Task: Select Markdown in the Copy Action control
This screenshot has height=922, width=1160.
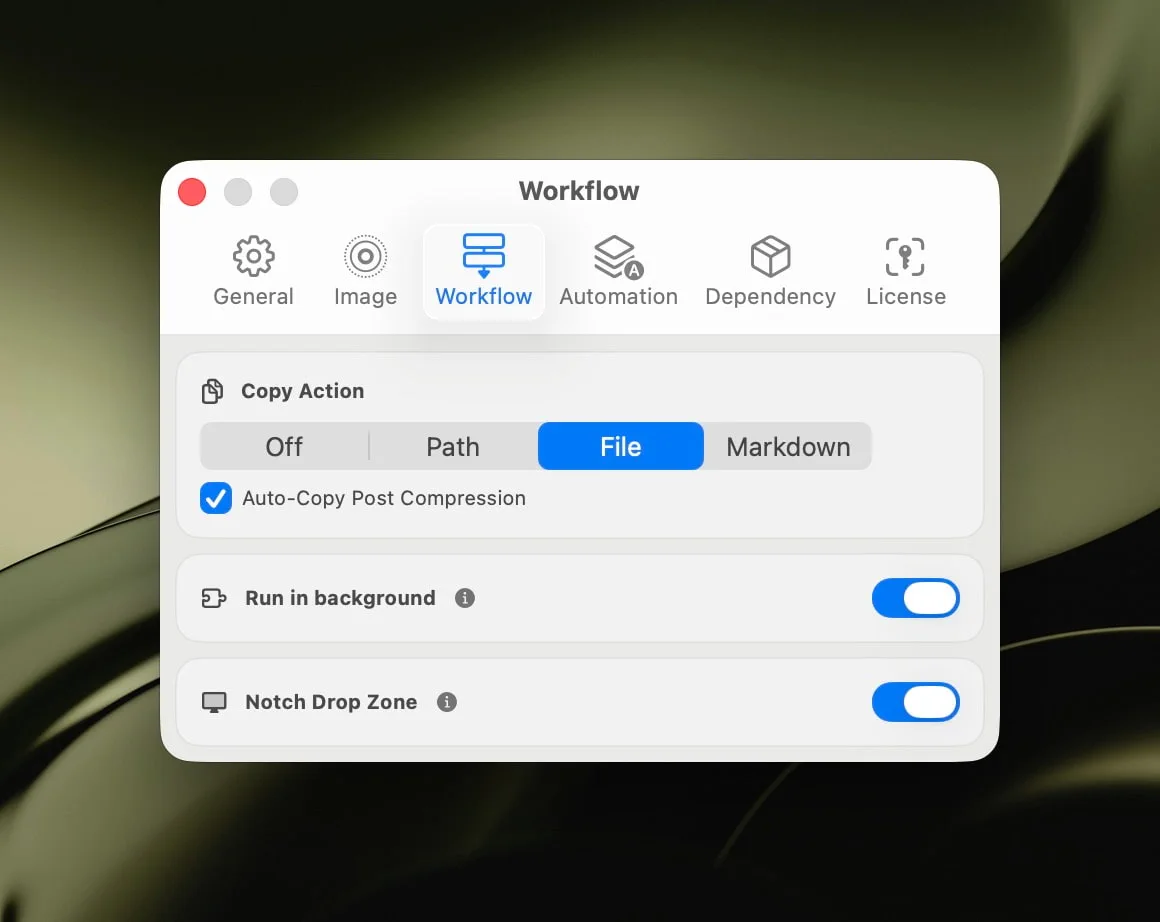Action: (788, 446)
